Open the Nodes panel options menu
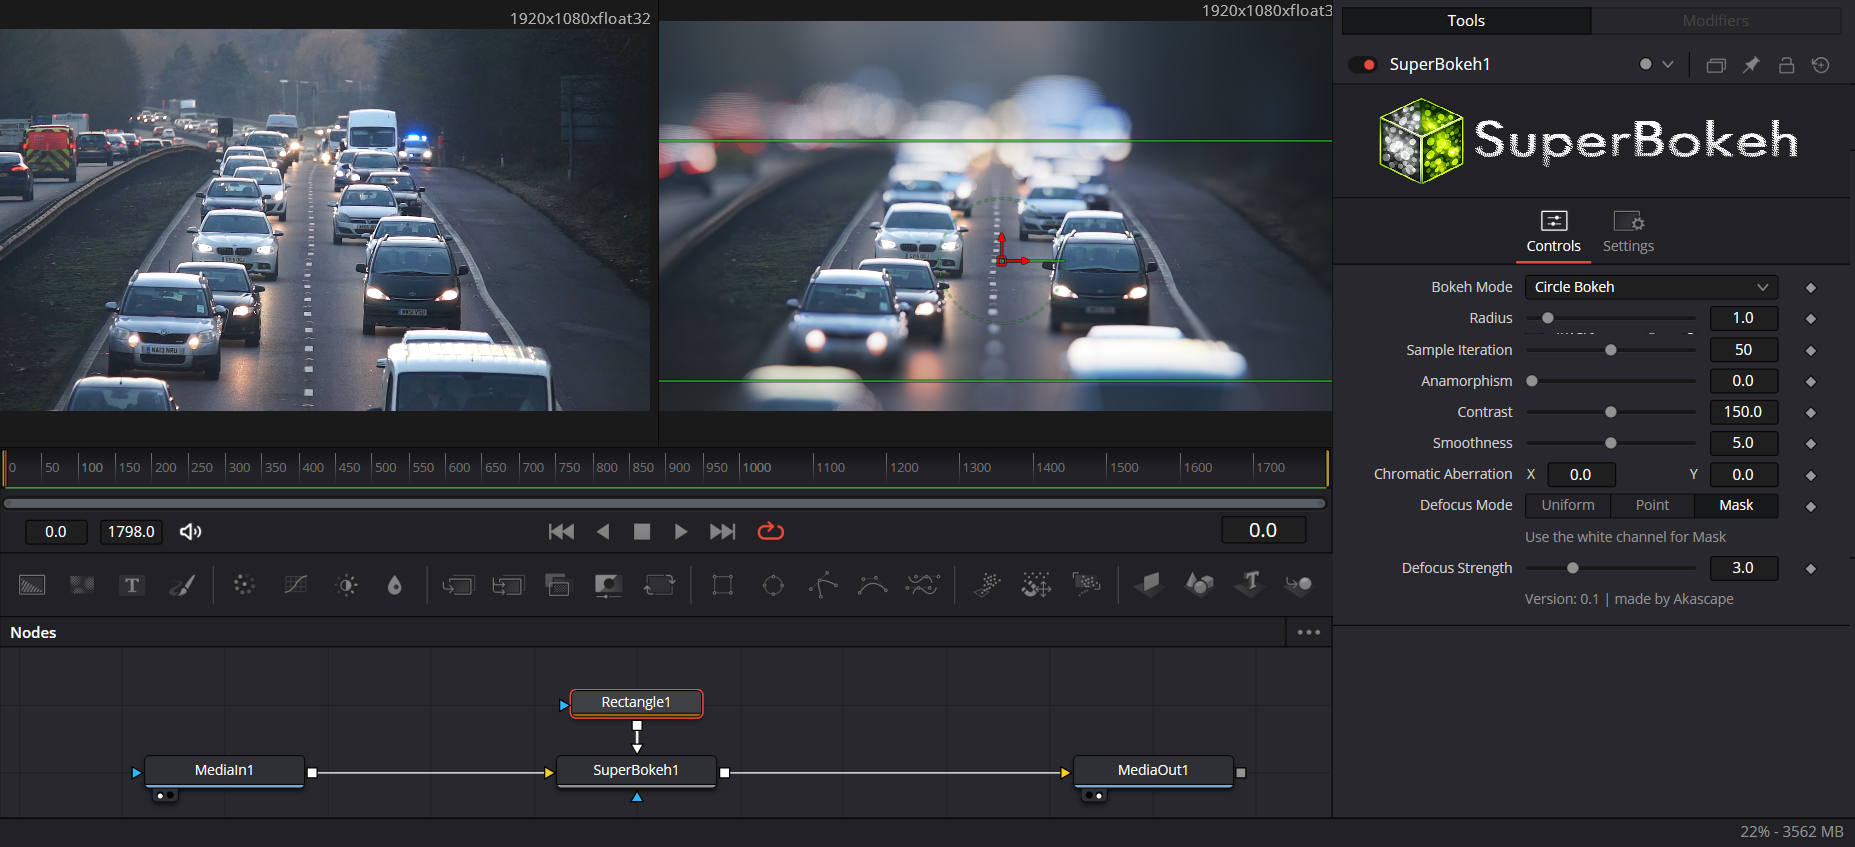 coord(1308,632)
